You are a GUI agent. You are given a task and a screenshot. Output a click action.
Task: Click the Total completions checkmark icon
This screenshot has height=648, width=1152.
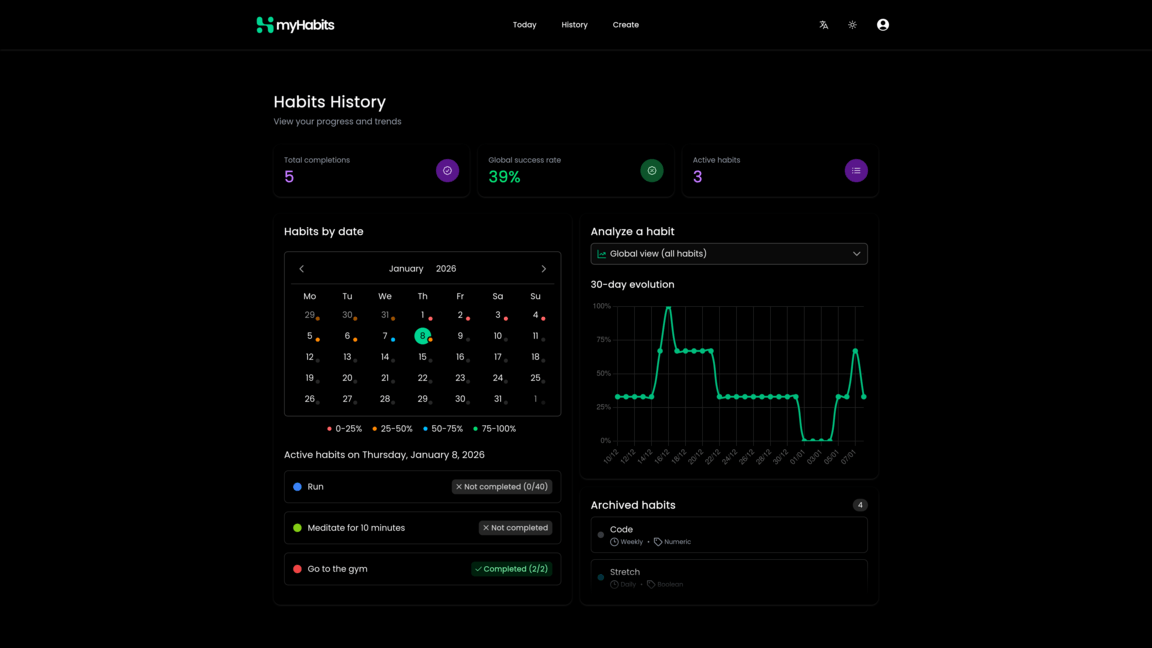(447, 171)
